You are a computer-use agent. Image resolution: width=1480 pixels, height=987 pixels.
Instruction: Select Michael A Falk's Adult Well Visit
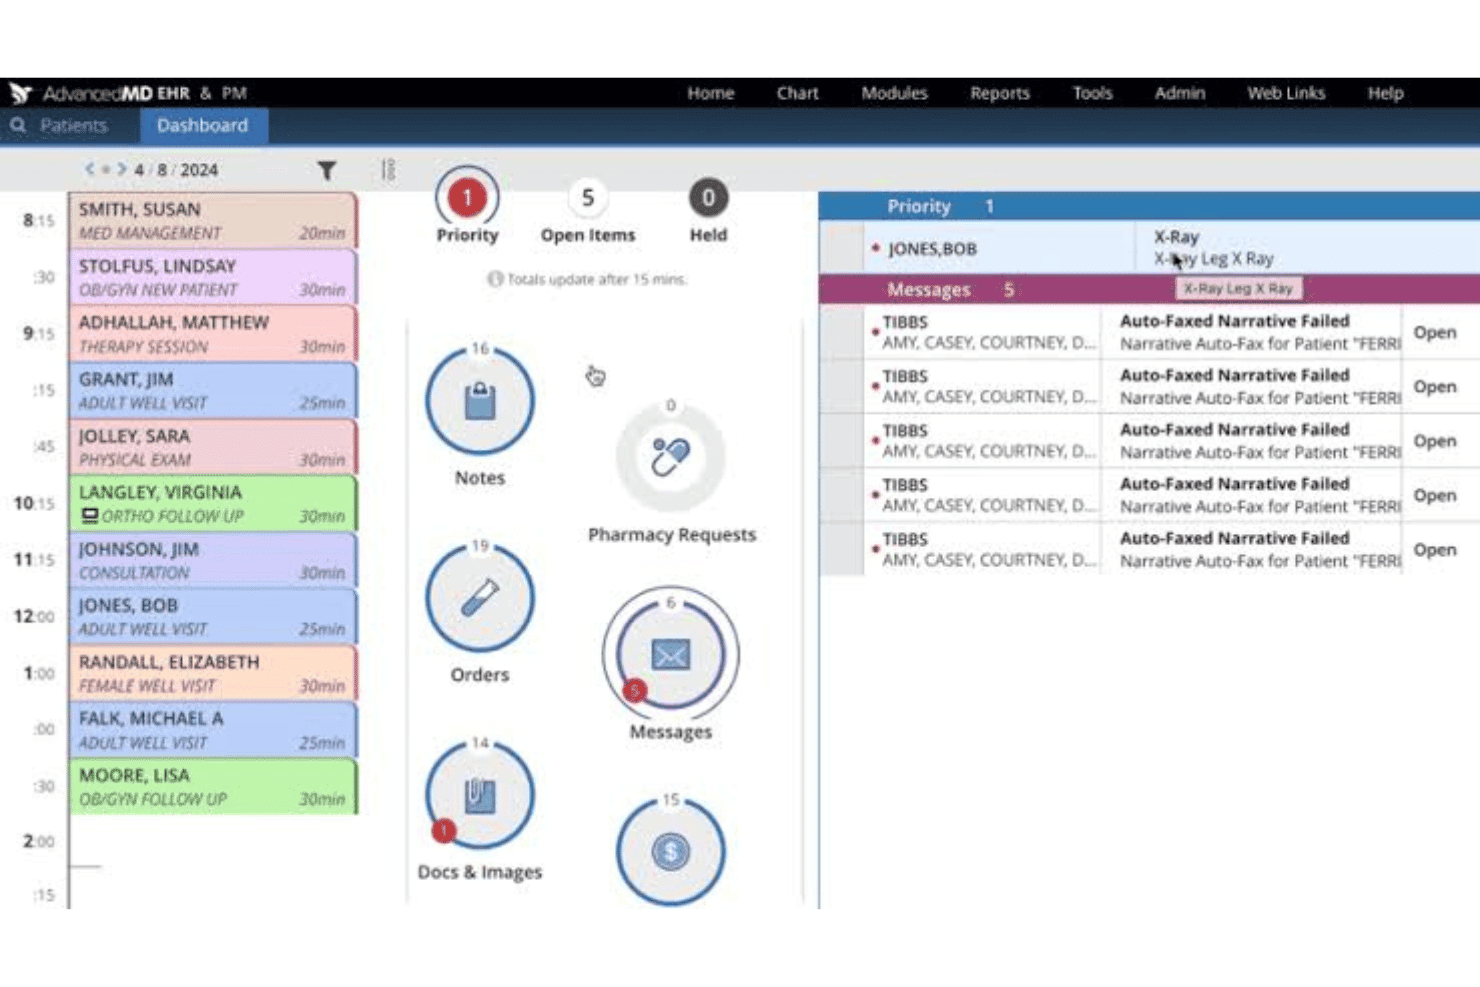(x=212, y=730)
